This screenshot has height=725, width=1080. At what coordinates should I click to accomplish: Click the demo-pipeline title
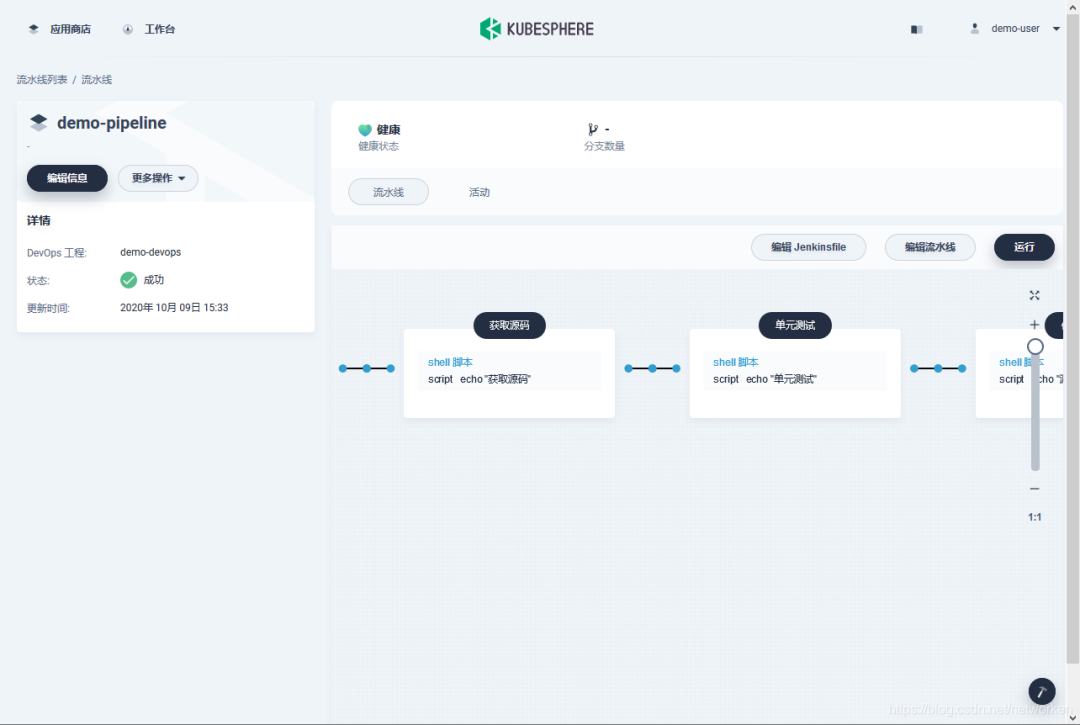click(112, 123)
